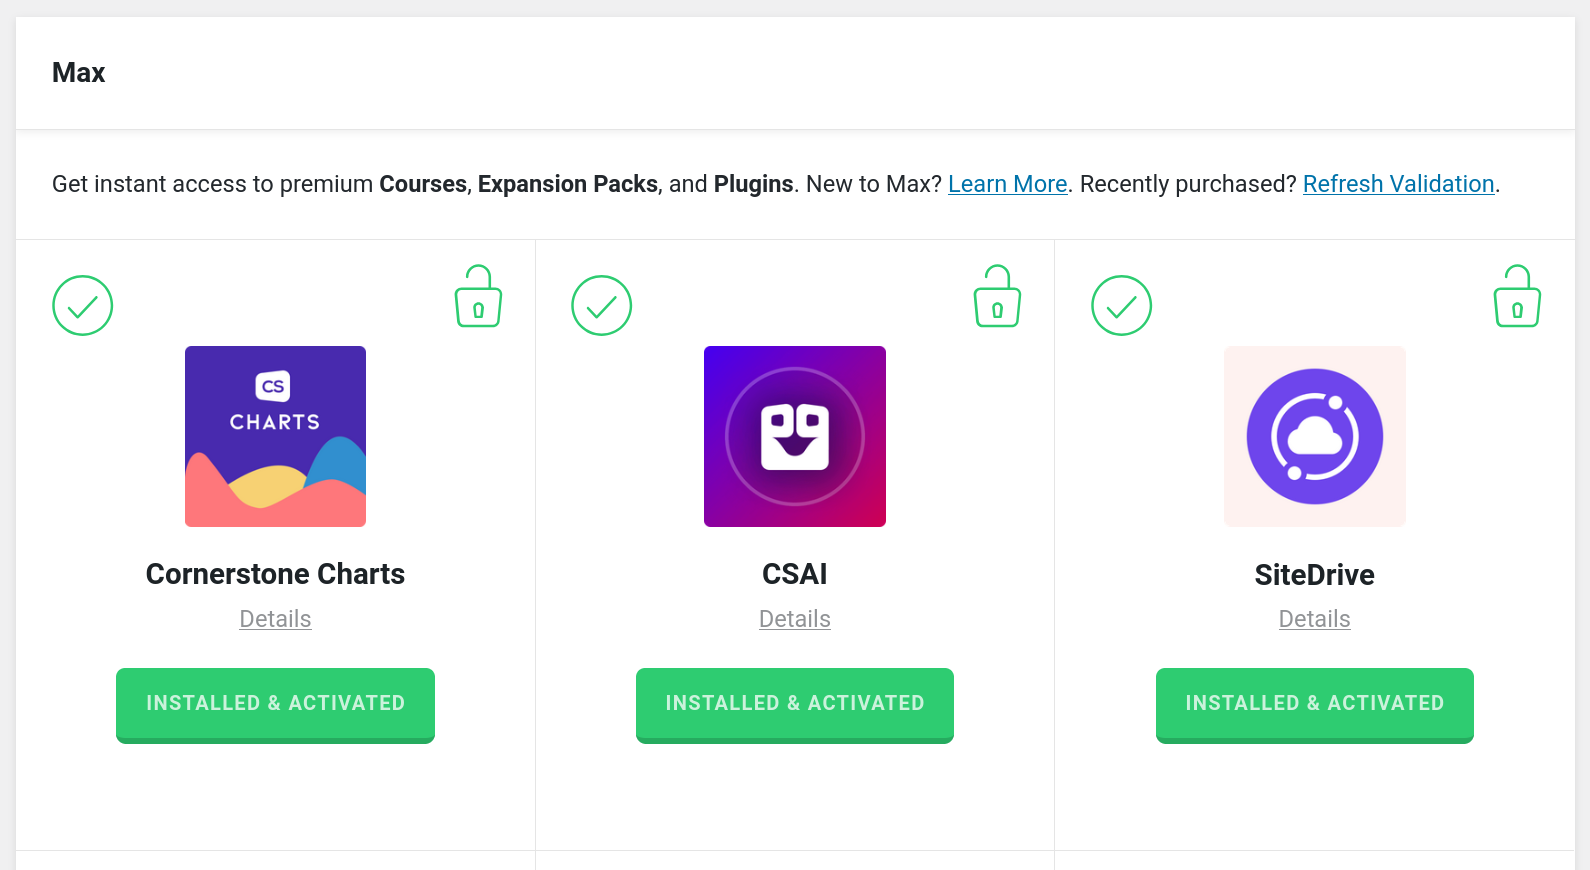The height and width of the screenshot is (870, 1590).
Task: View Details for CSAI
Action: coord(795,619)
